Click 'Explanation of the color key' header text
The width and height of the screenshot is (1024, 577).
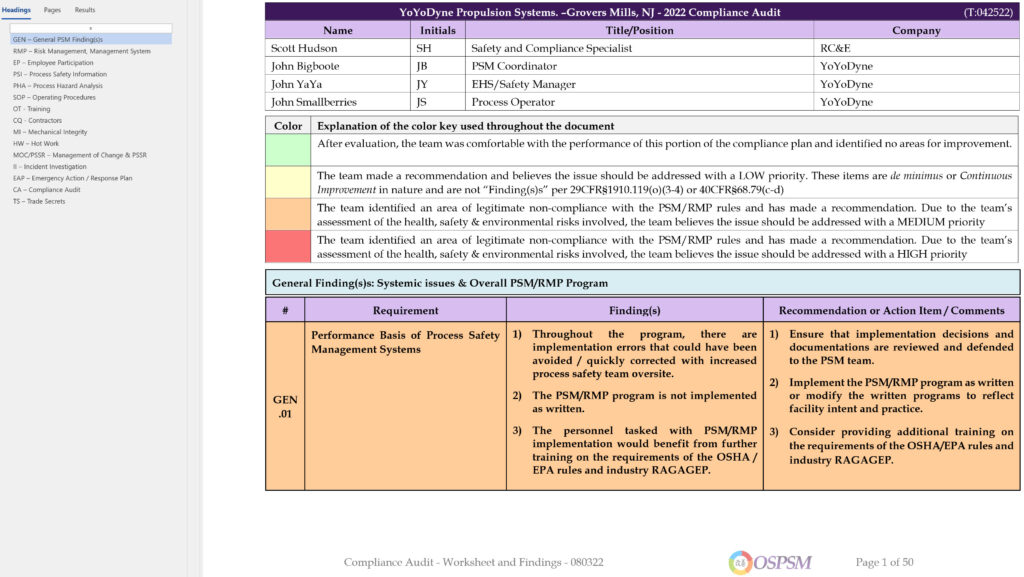click(466, 126)
